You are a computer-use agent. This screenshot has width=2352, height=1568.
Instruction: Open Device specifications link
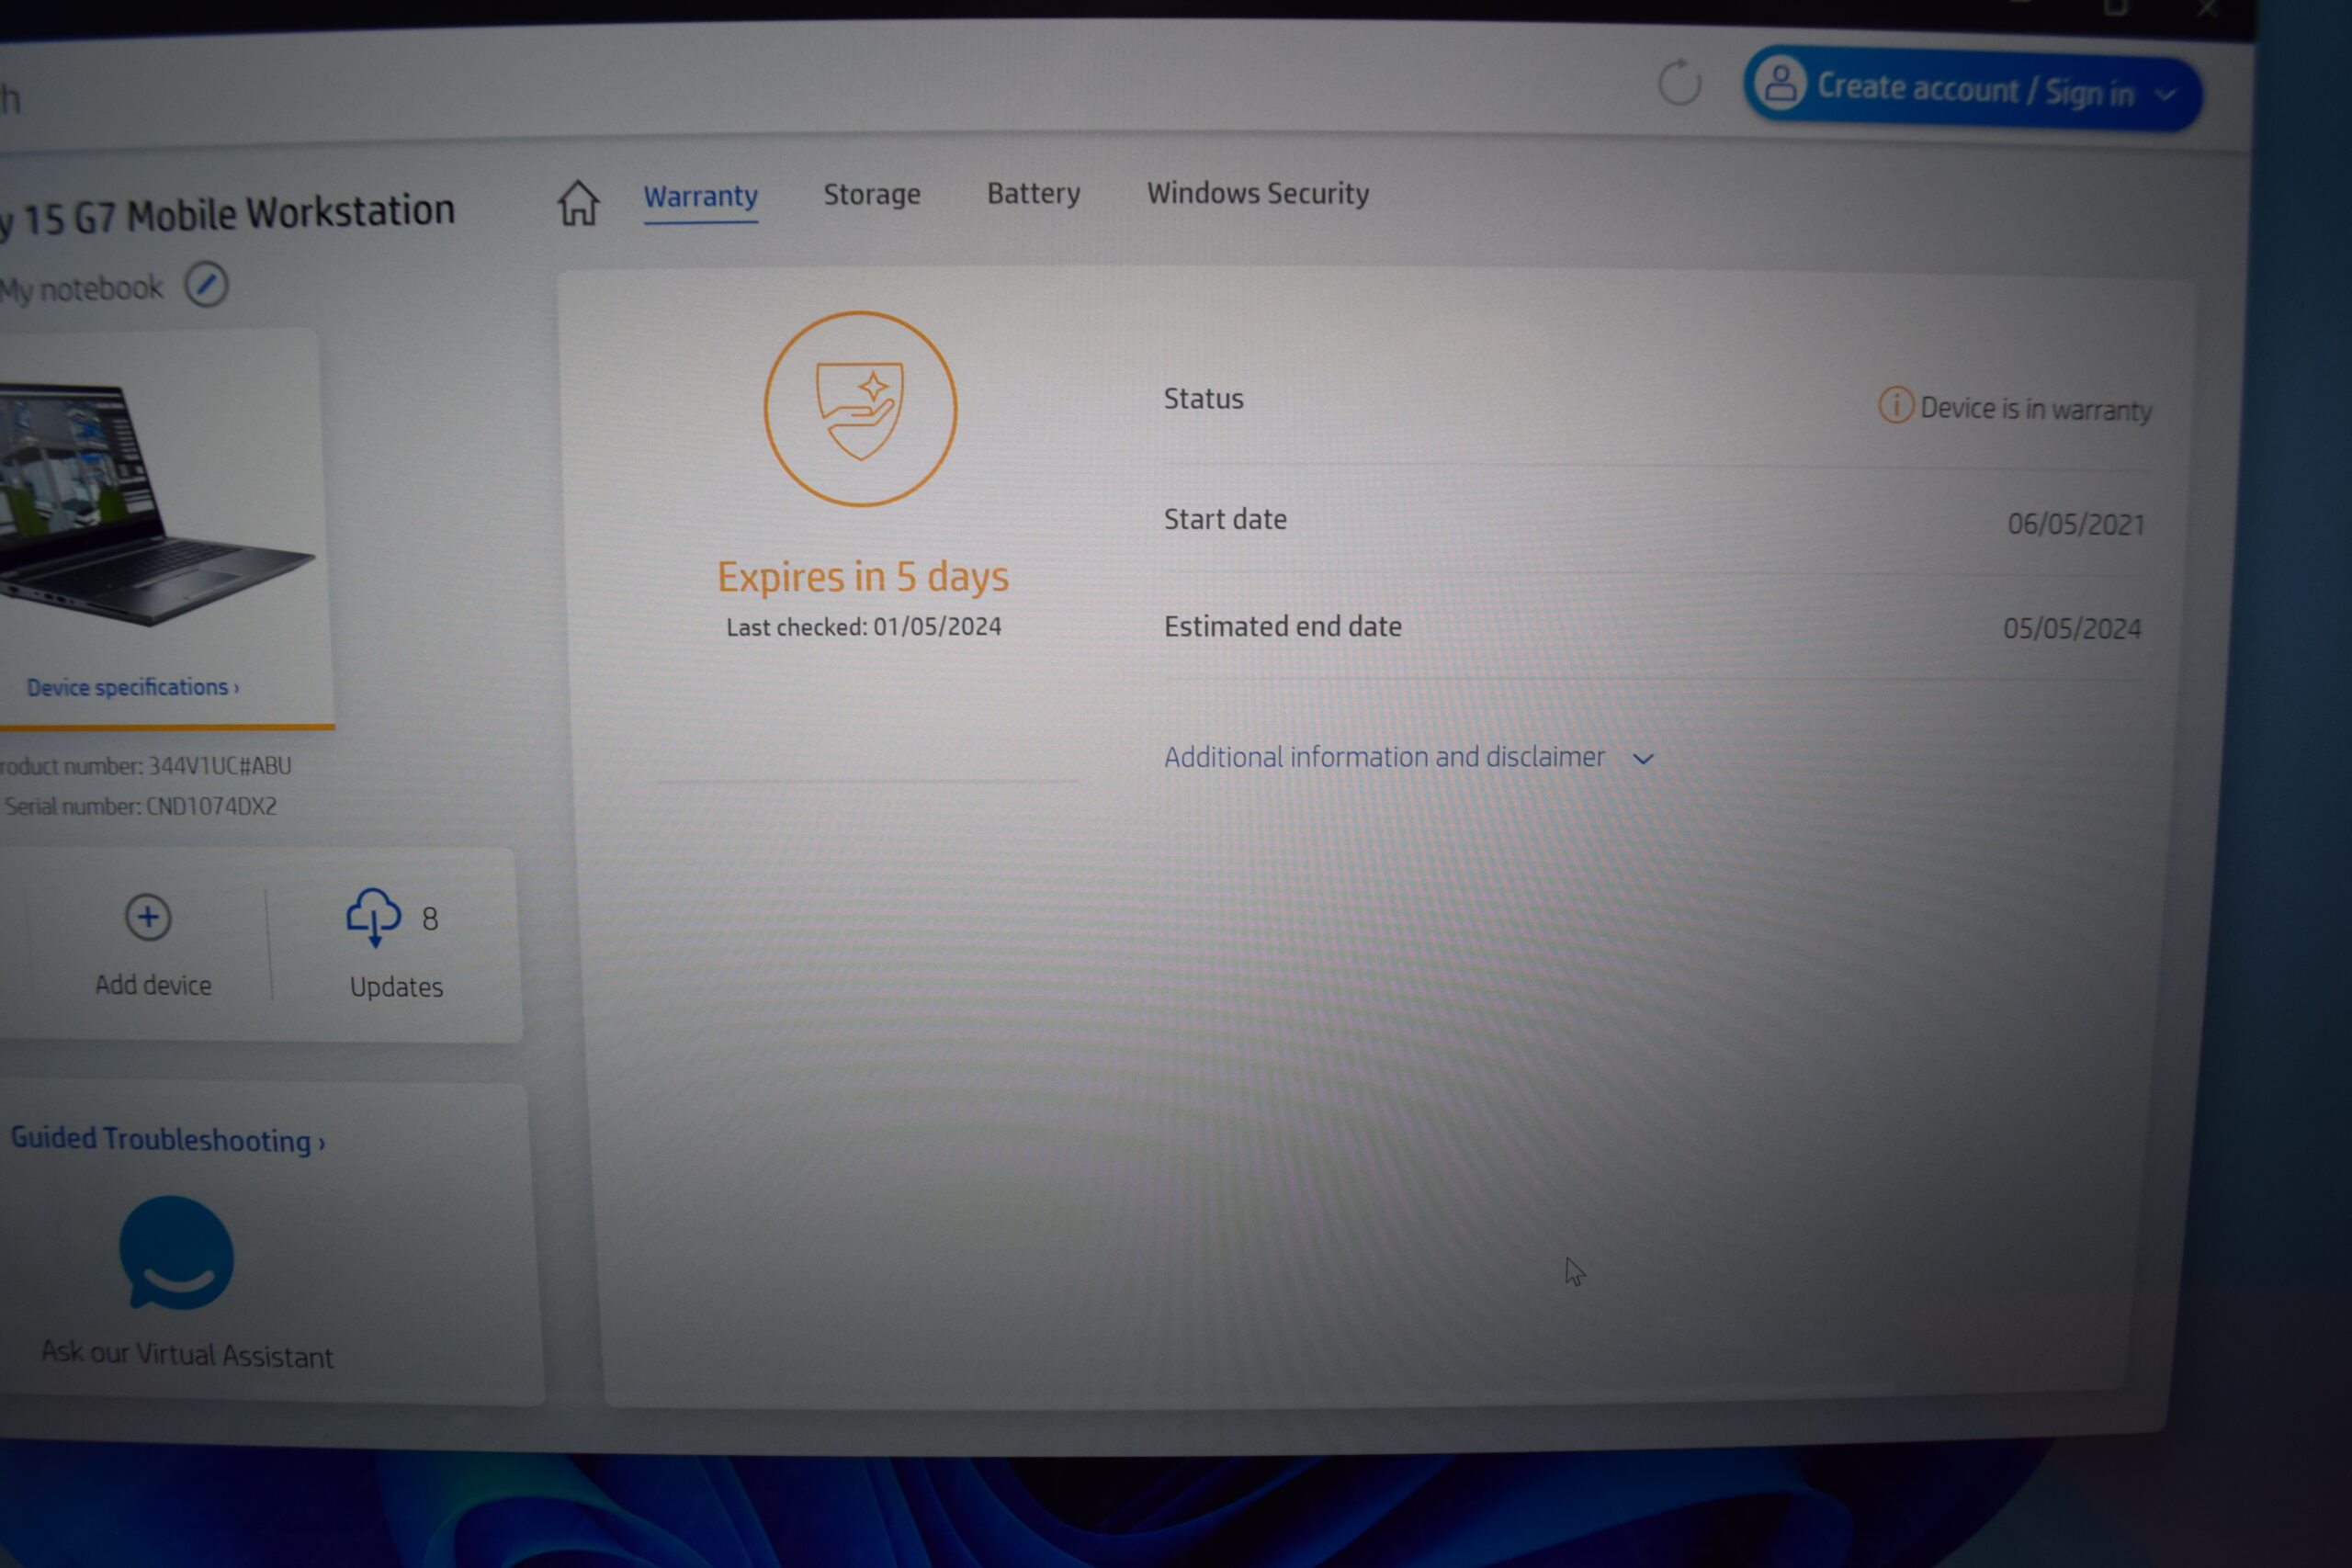pyautogui.click(x=132, y=687)
